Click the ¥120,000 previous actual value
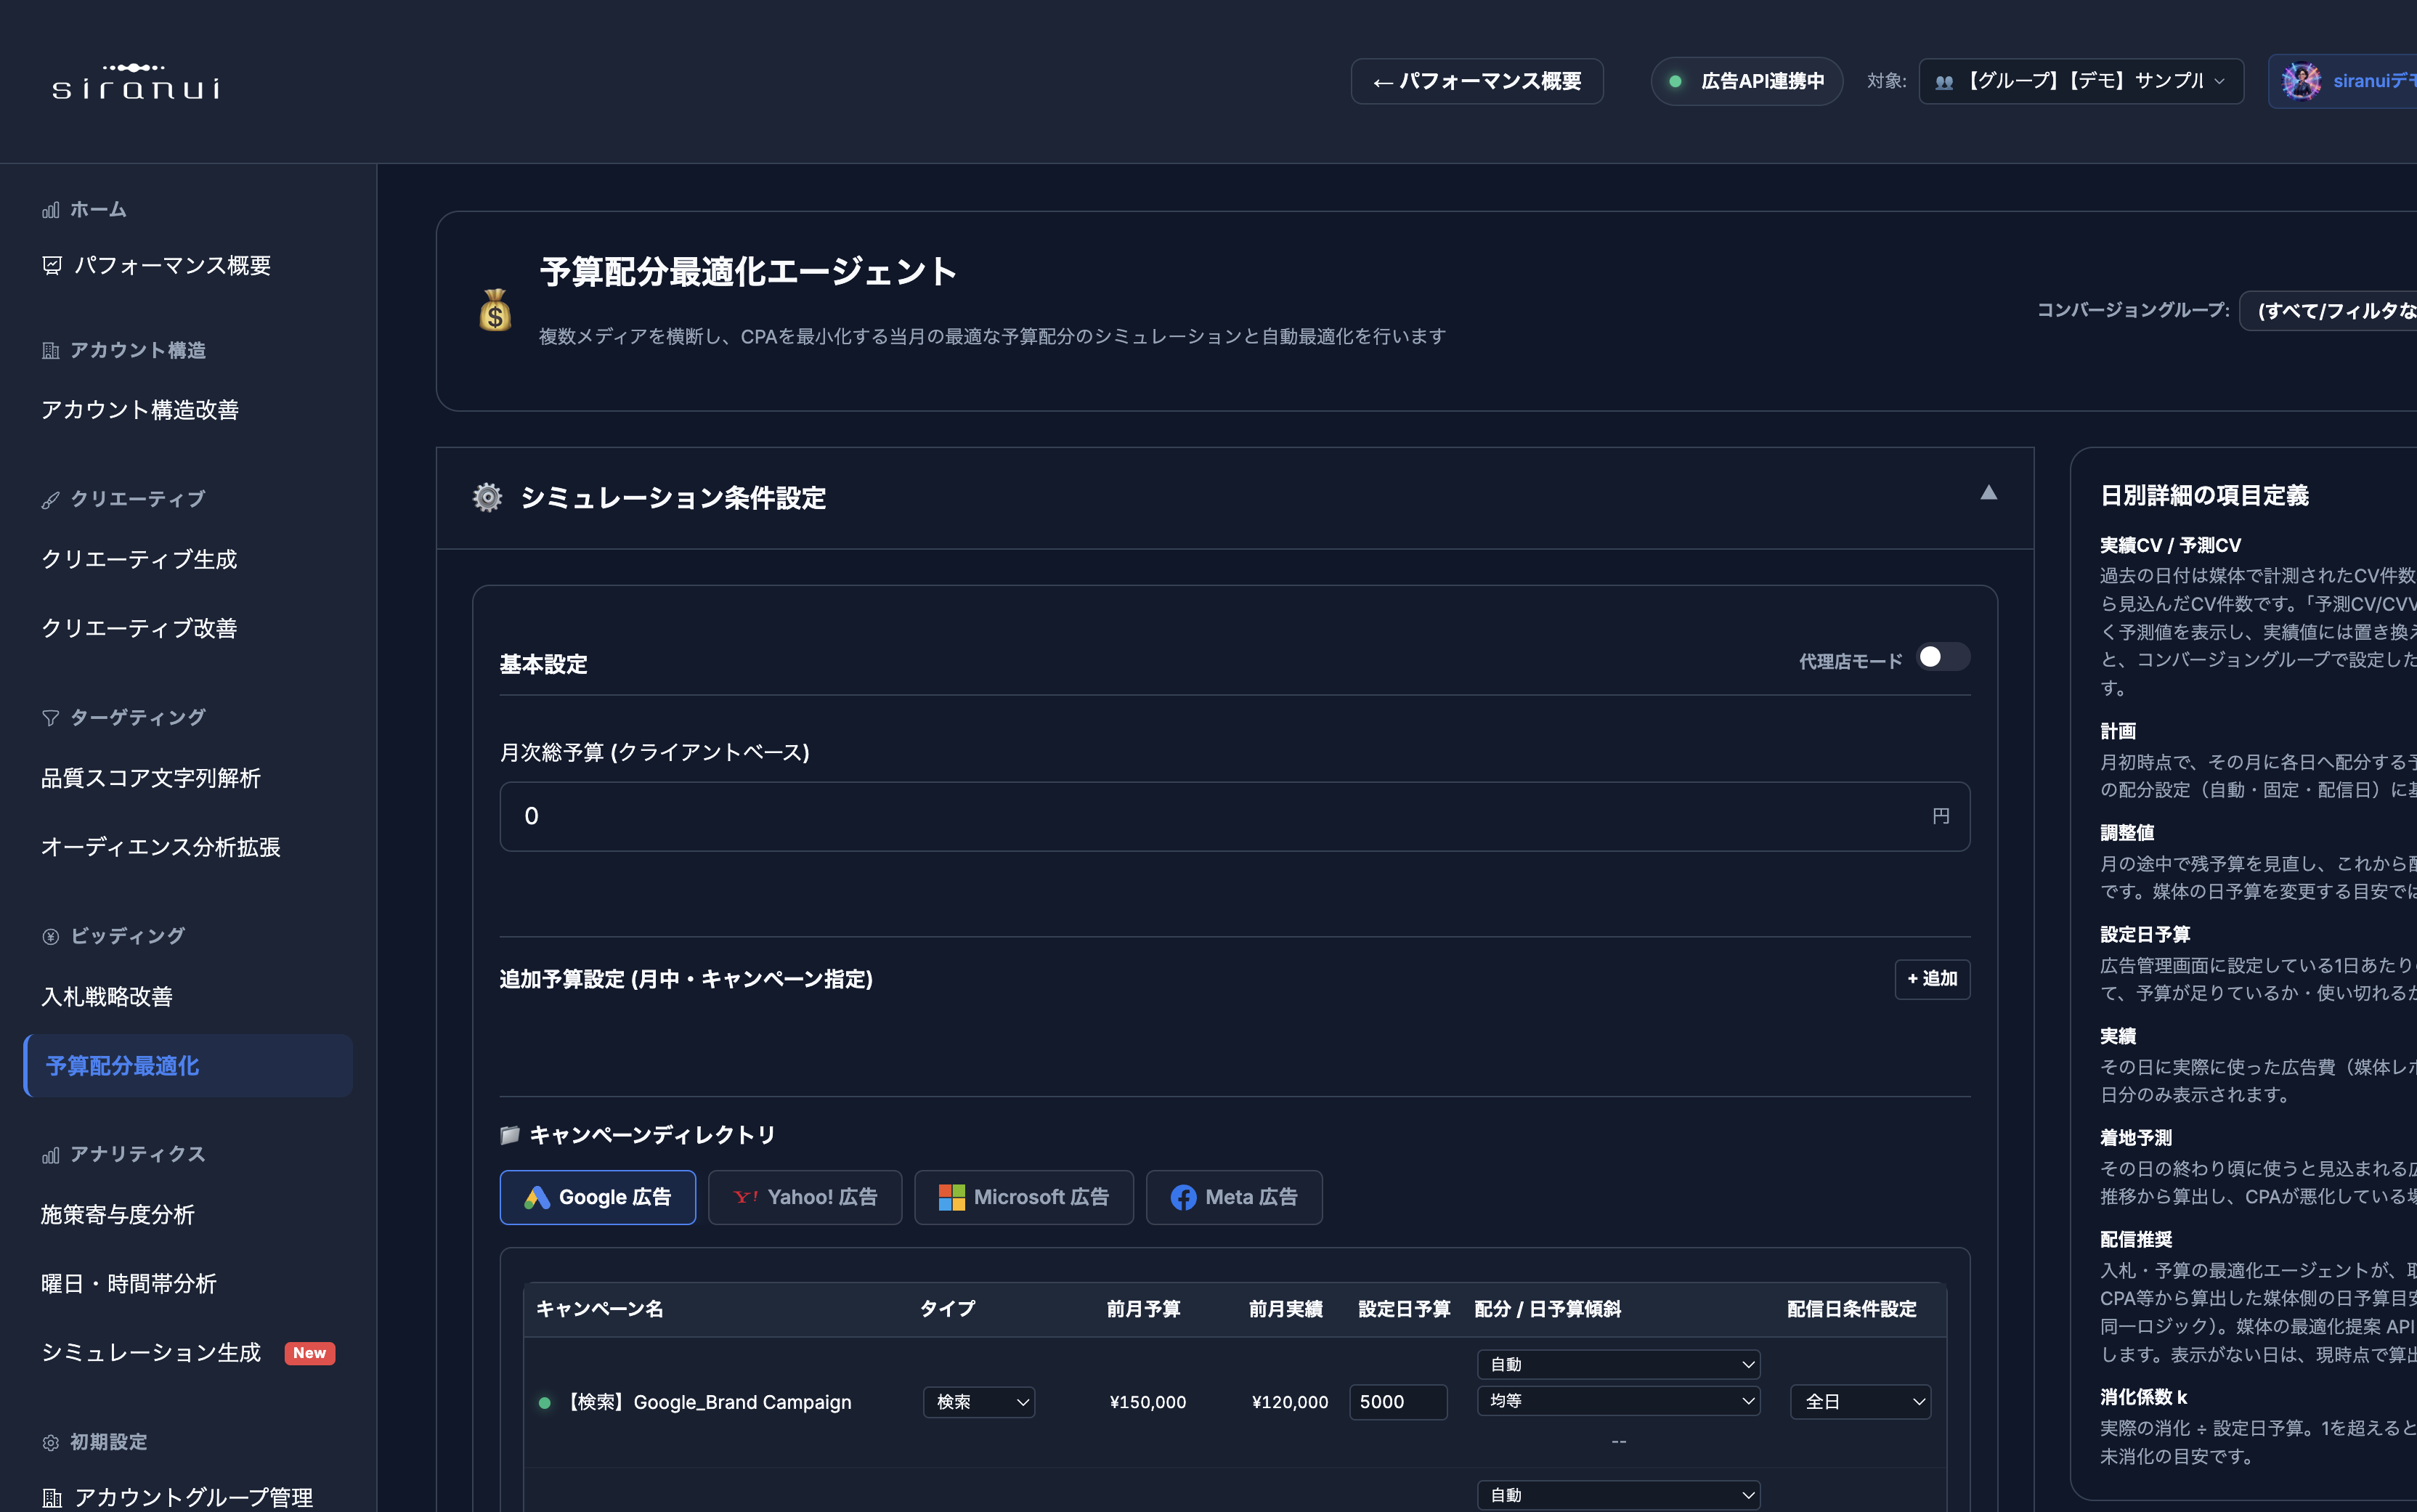Viewport: 2417px width, 1512px height. 1290,1402
